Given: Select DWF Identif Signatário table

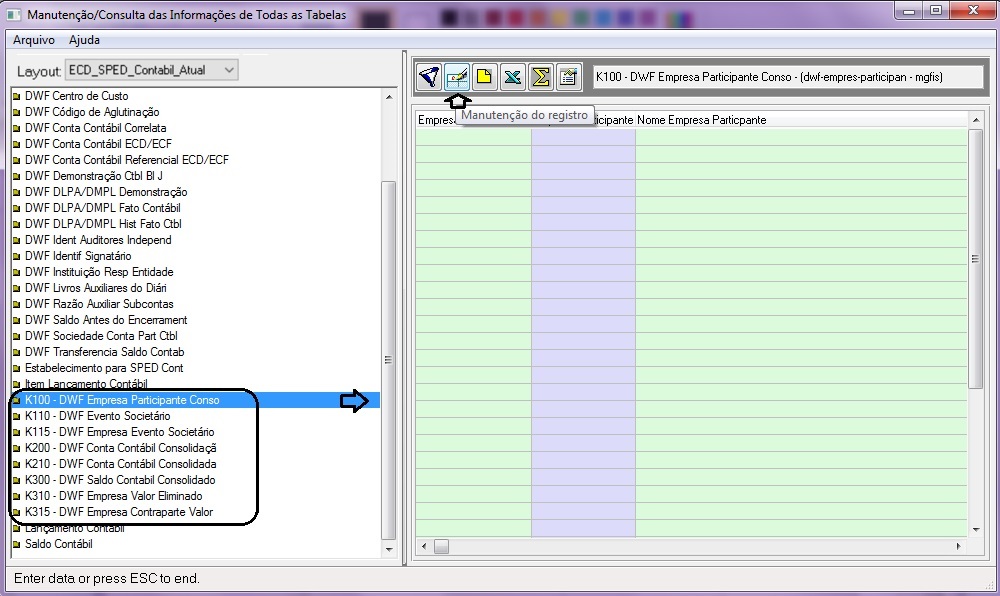Looking at the screenshot, I should pyautogui.click(x=78, y=256).
